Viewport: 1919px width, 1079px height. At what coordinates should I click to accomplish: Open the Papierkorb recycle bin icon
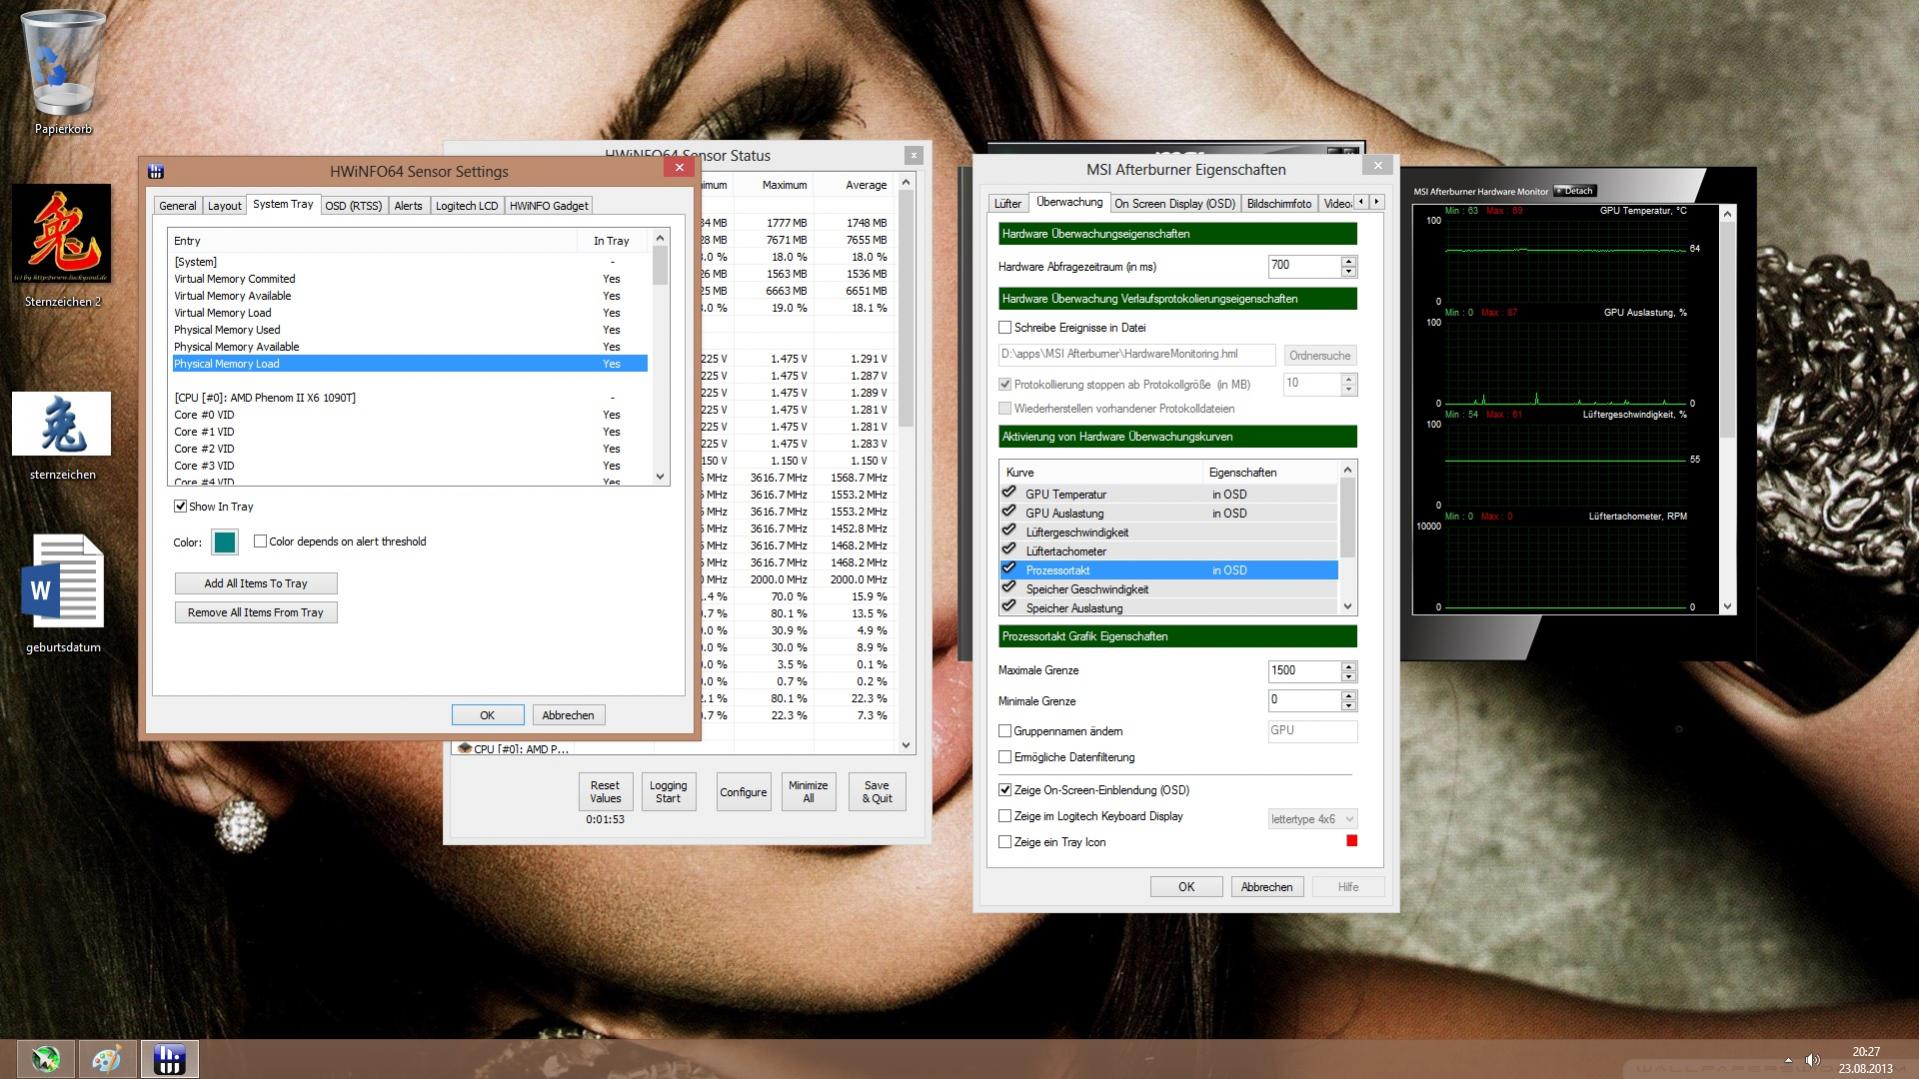pyautogui.click(x=63, y=70)
